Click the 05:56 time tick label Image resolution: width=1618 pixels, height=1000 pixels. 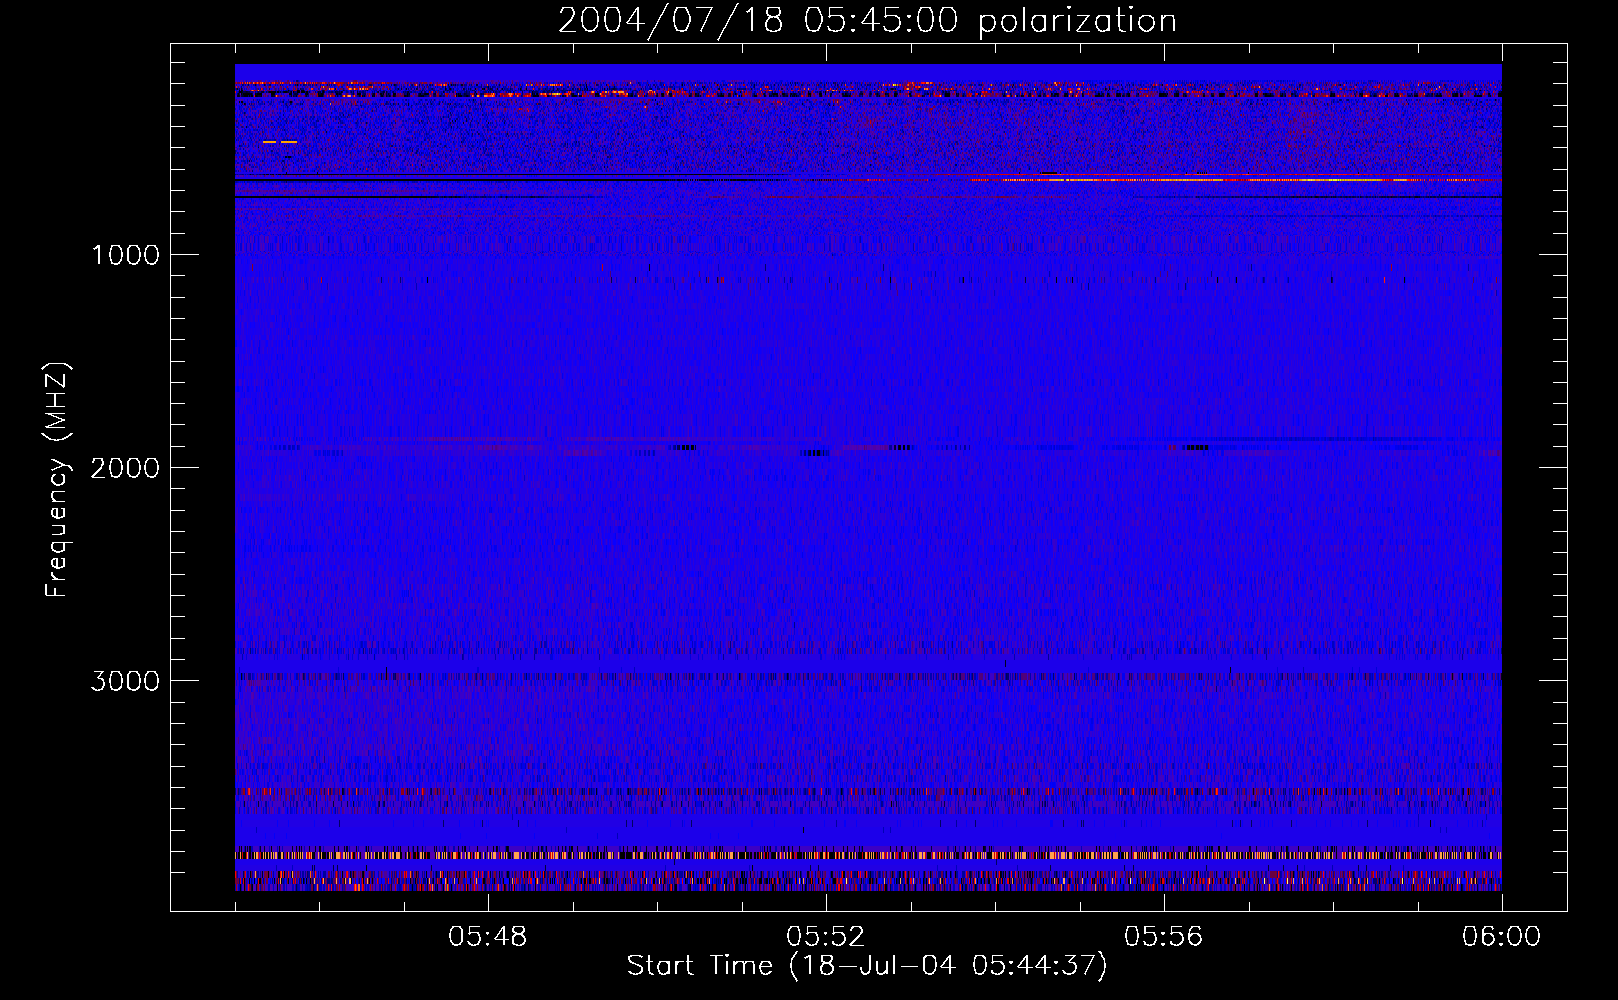point(1164,937)
